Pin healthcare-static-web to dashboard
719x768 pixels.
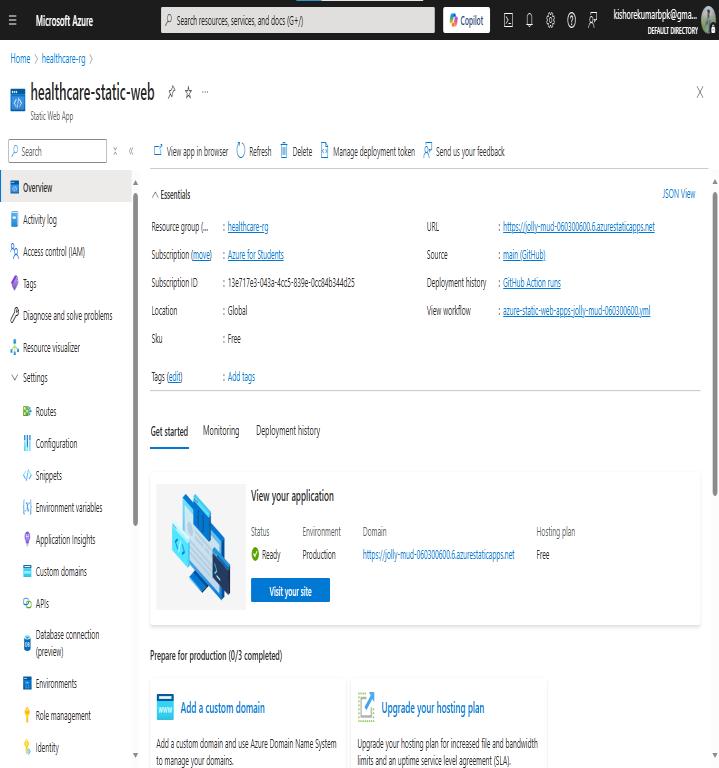click(171, 92)
